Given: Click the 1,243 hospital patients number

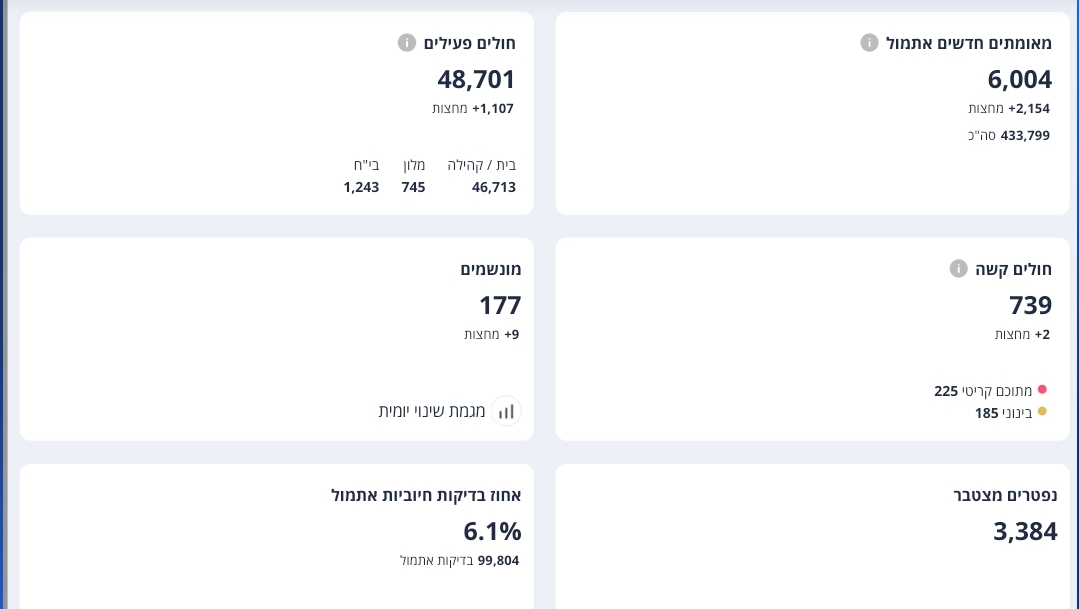Looking at the screenshot, I should pos(361,187).
